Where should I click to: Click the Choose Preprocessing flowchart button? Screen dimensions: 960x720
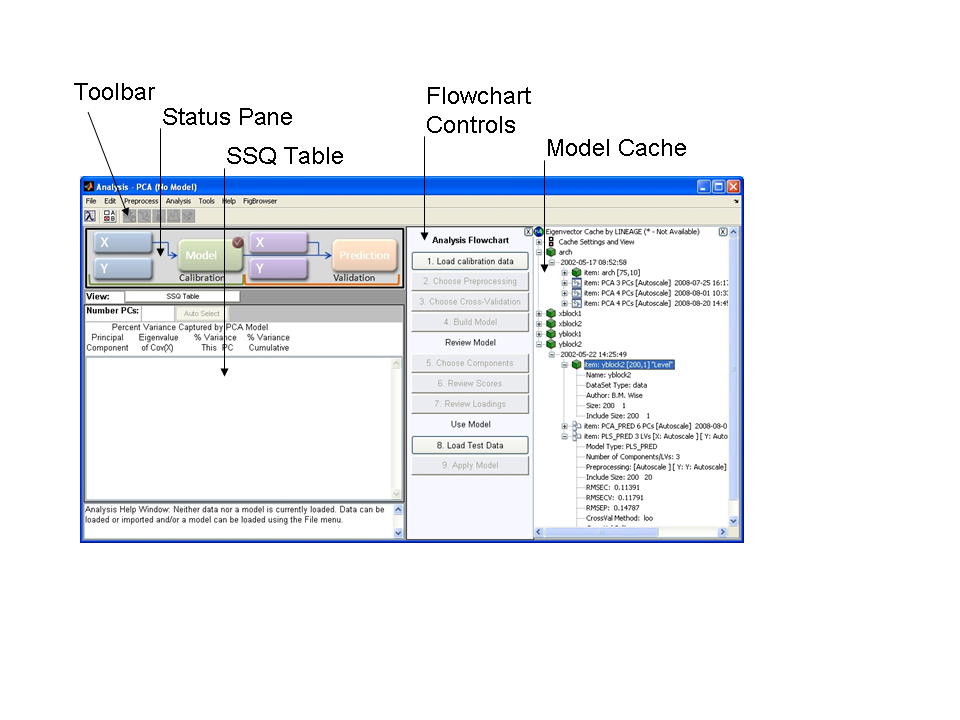point(470,282)
